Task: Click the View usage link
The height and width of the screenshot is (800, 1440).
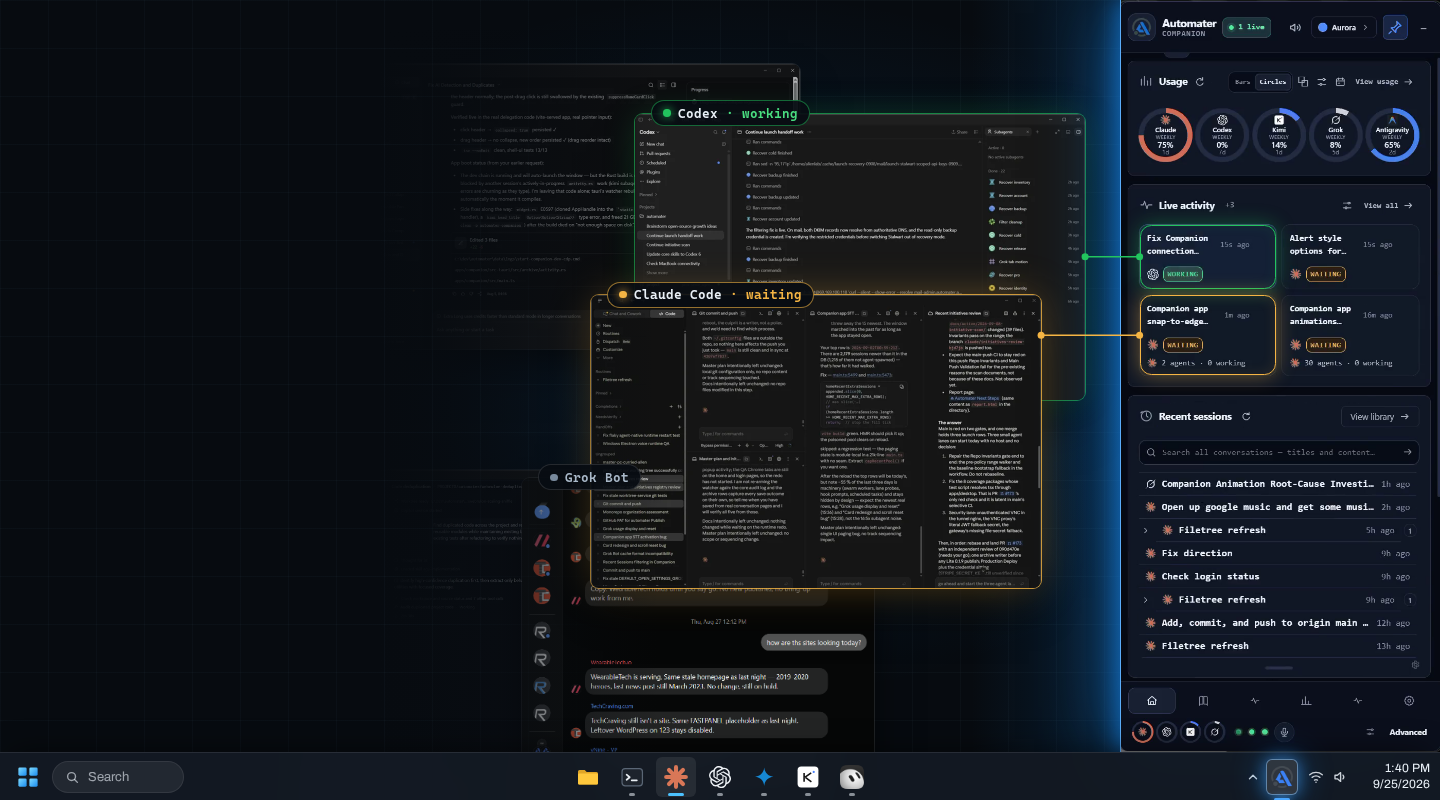Action: (1384, 82)
